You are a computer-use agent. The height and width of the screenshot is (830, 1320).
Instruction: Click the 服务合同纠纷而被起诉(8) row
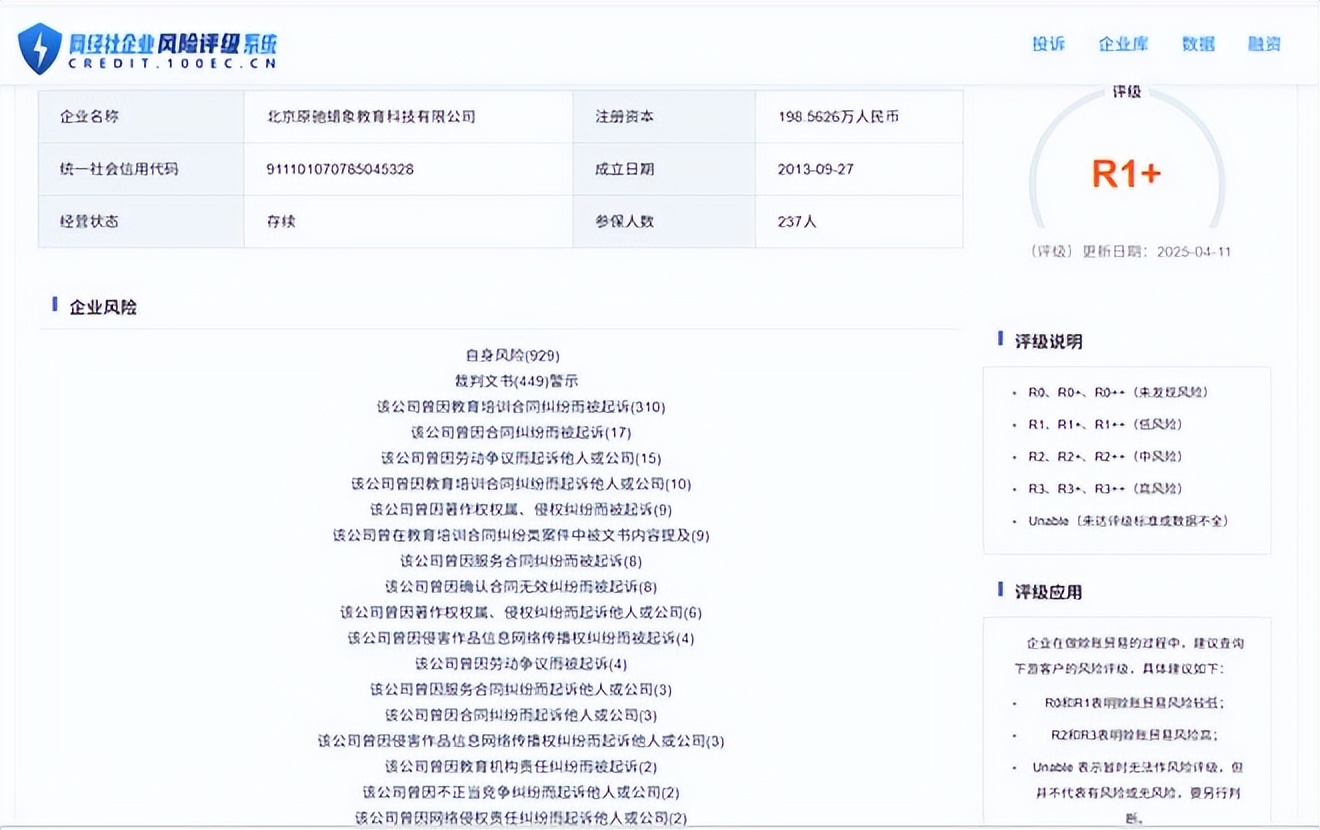(x=521, y=561)
